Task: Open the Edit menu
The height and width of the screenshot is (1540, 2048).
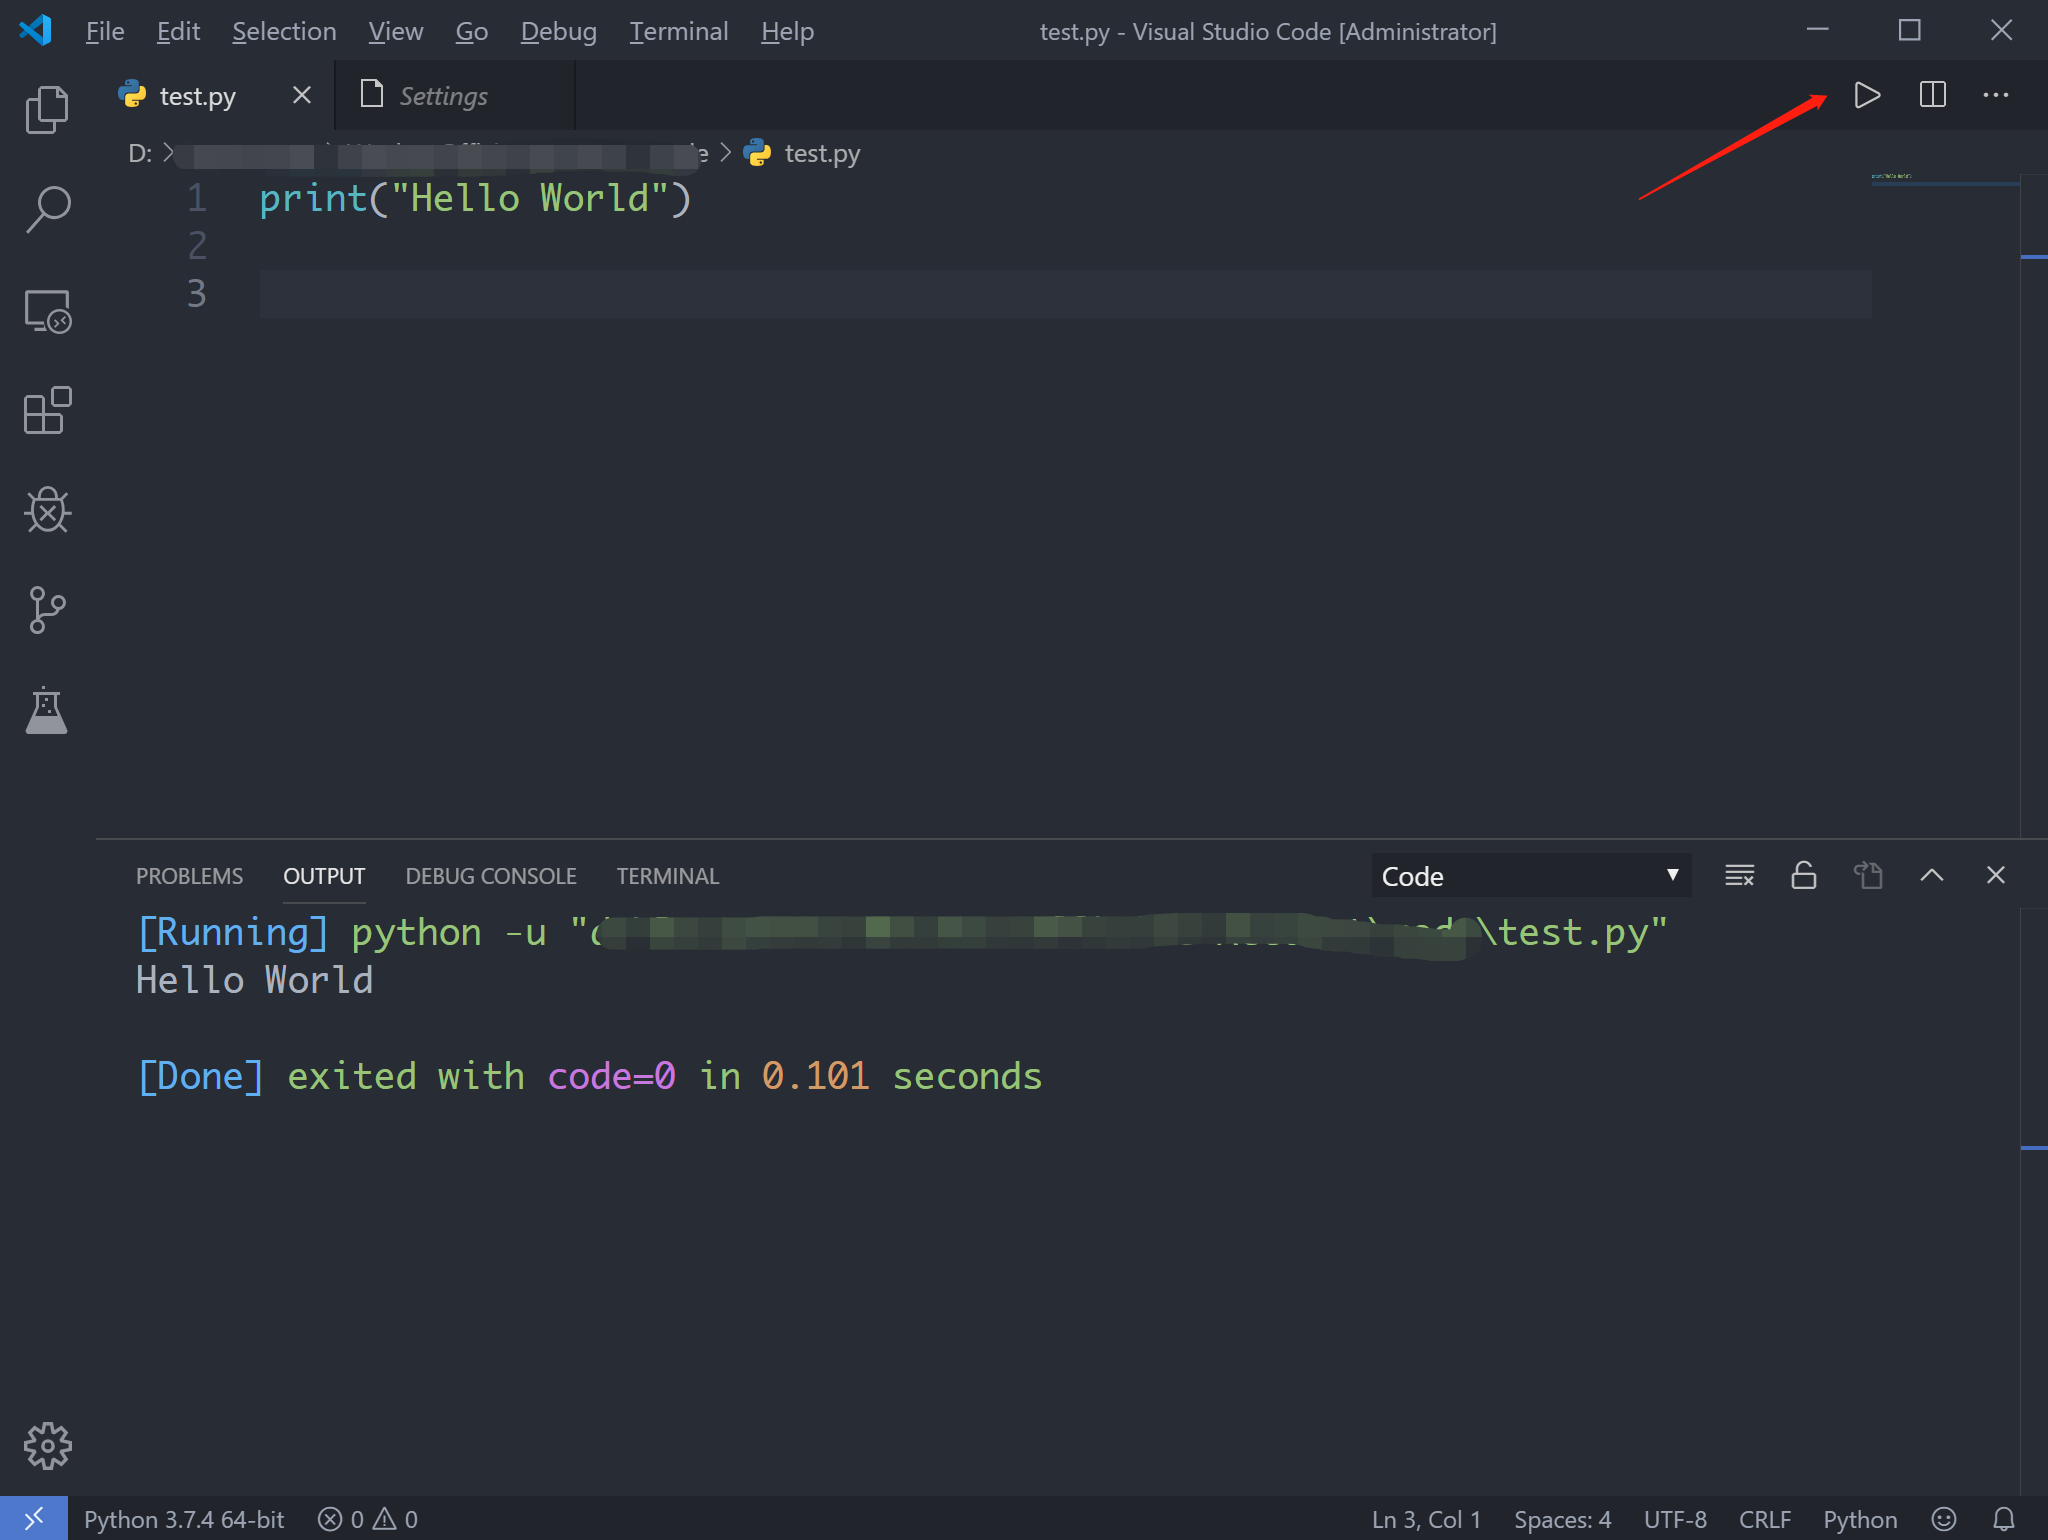Action: coord(178,31)
